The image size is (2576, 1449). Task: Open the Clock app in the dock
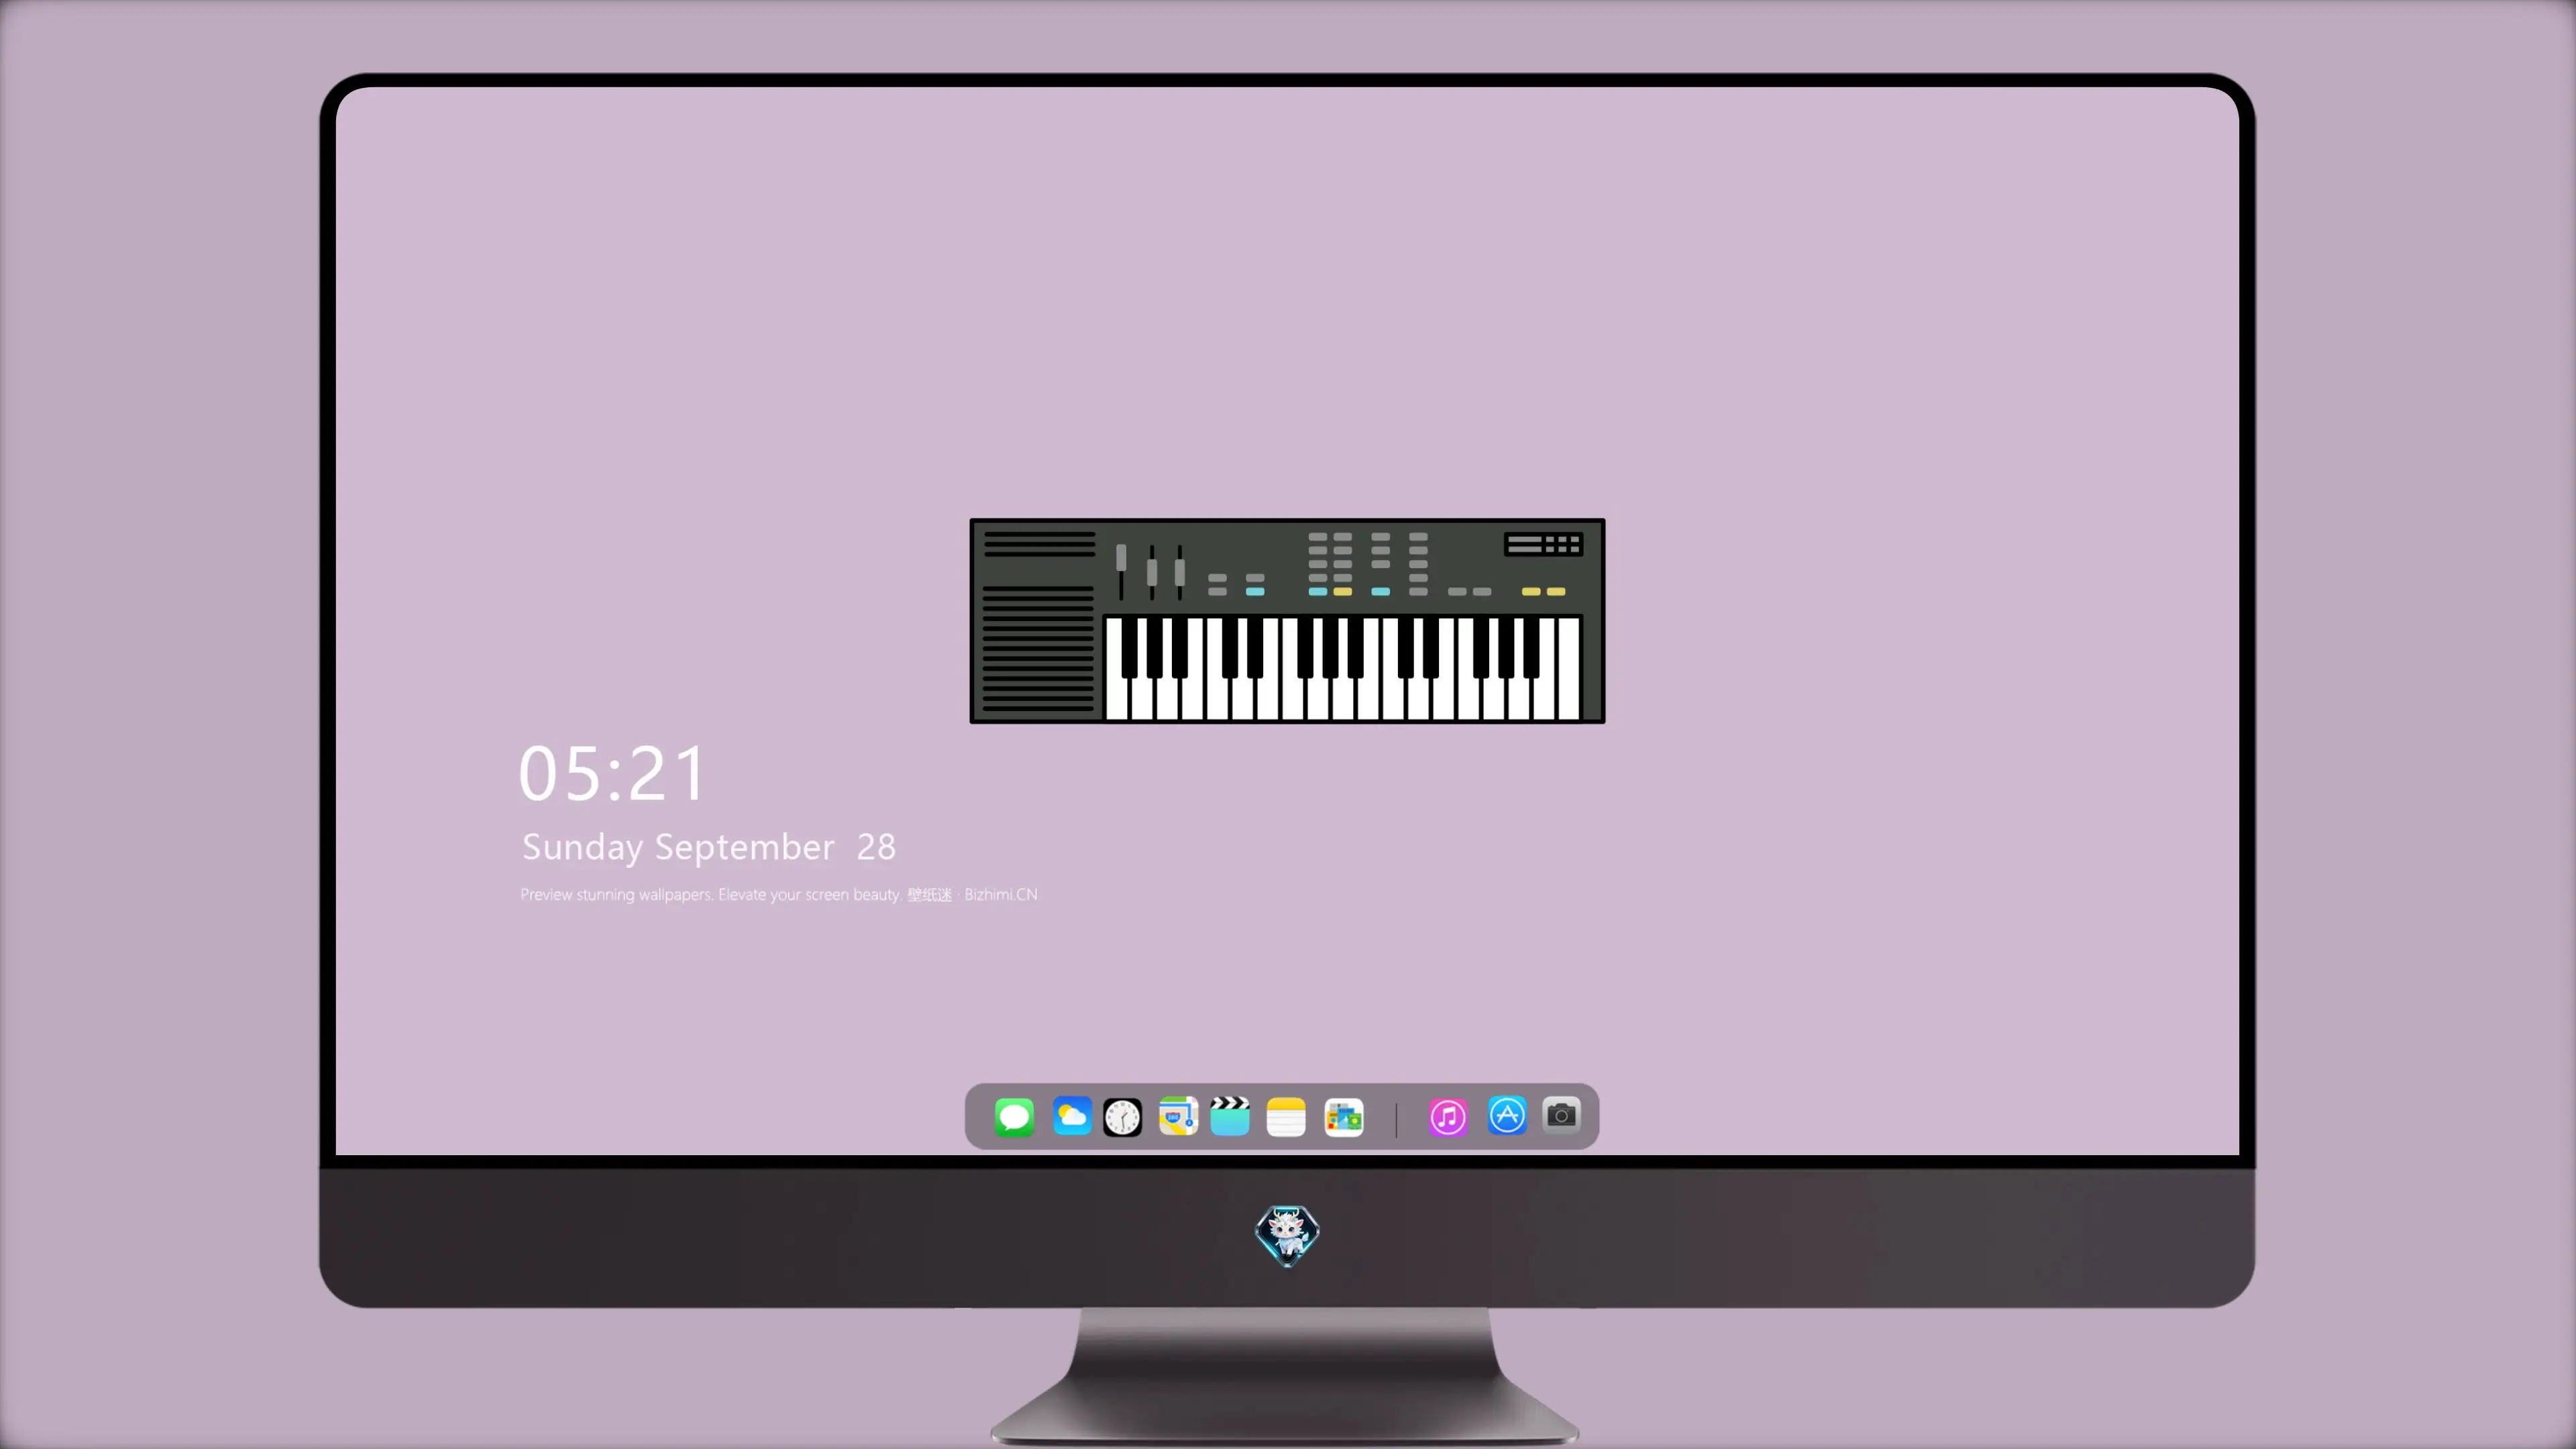coord(1122,1117)
